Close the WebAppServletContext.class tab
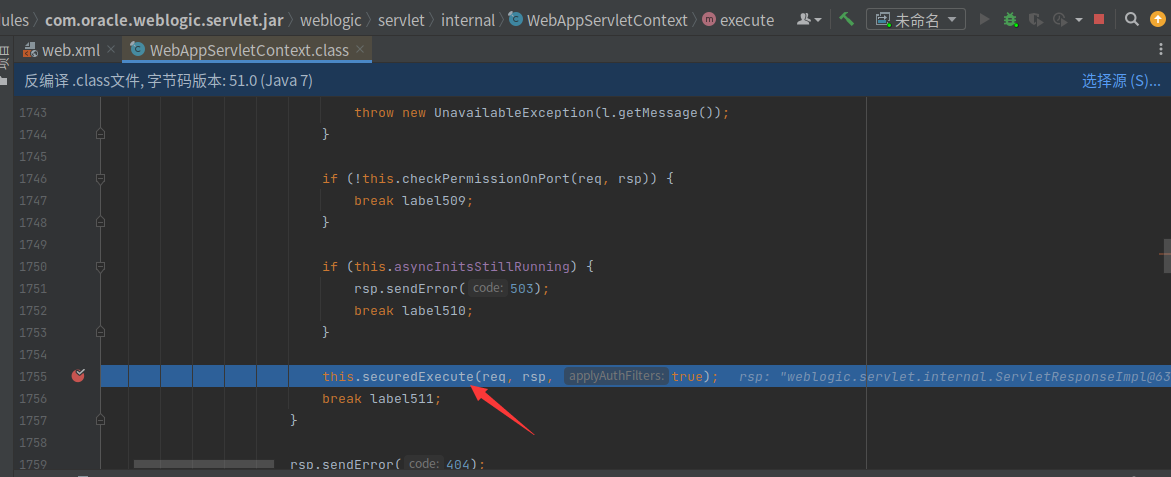 click(361, 50)
